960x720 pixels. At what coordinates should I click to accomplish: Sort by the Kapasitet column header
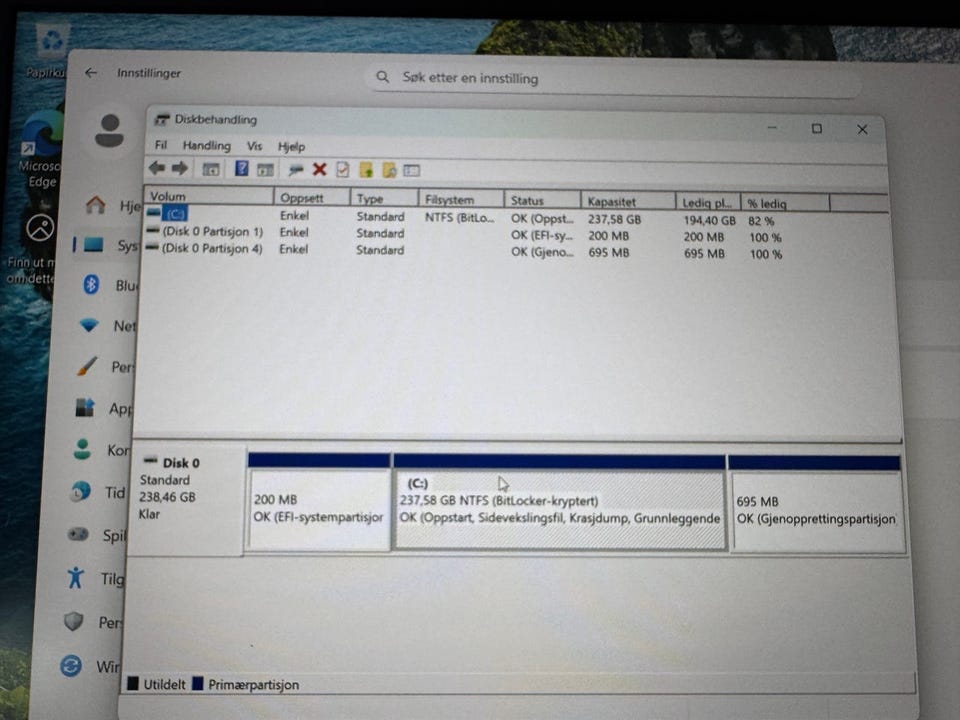pos(628,201)
